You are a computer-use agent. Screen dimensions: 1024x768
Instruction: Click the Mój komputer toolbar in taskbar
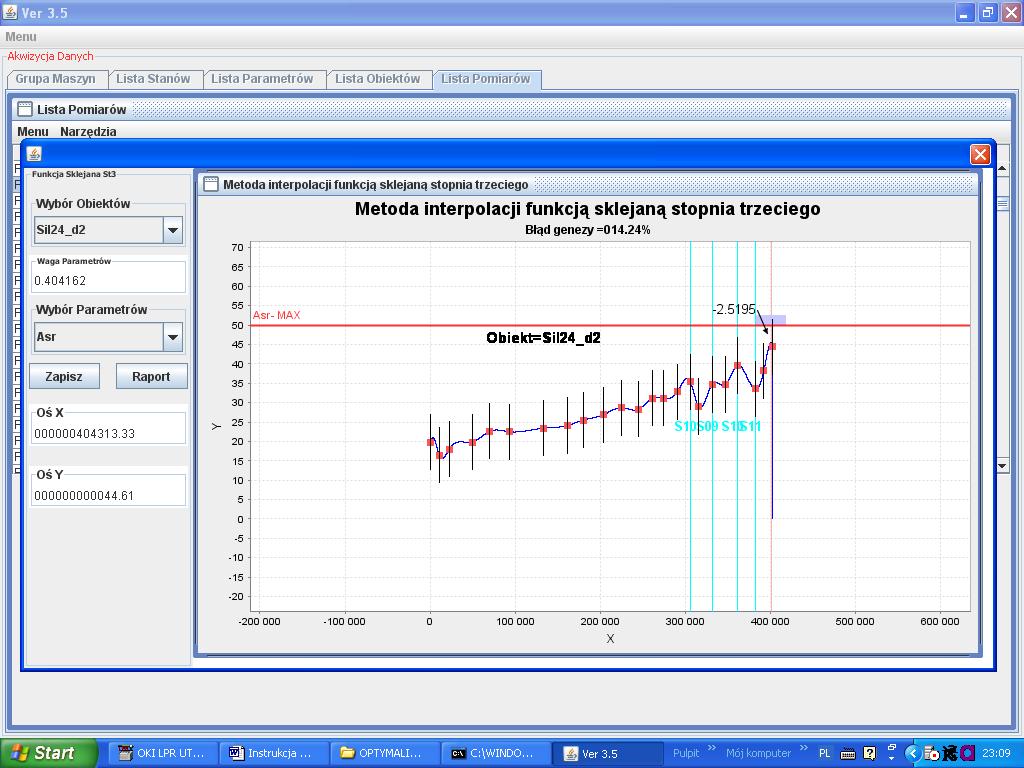point(758,753)
